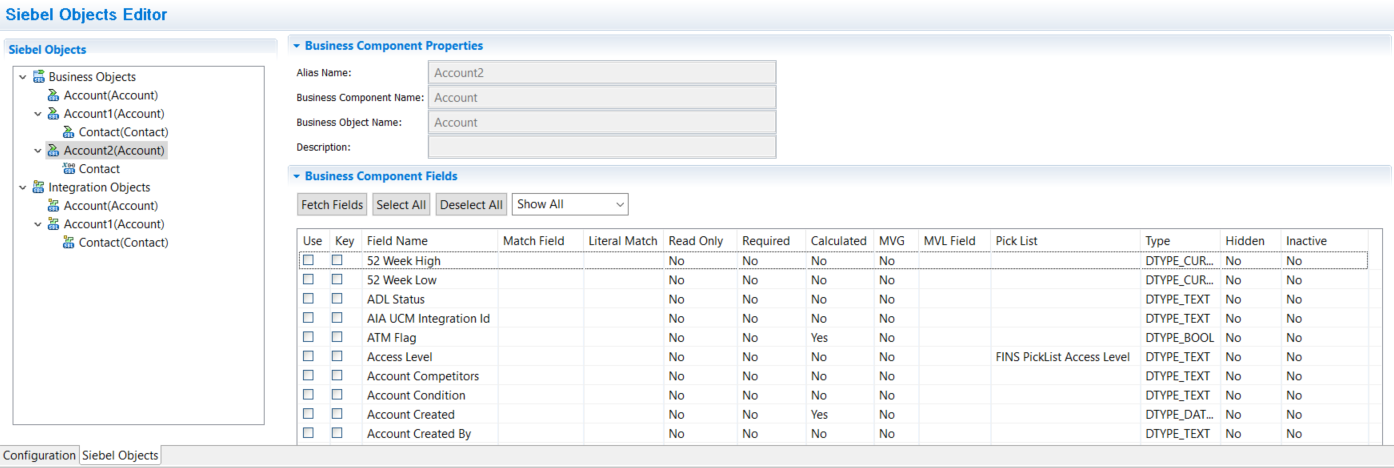This screenshot has width=1394, height=468.
Task: Check the Use box for Account Competitors
Action: point(309,376)
